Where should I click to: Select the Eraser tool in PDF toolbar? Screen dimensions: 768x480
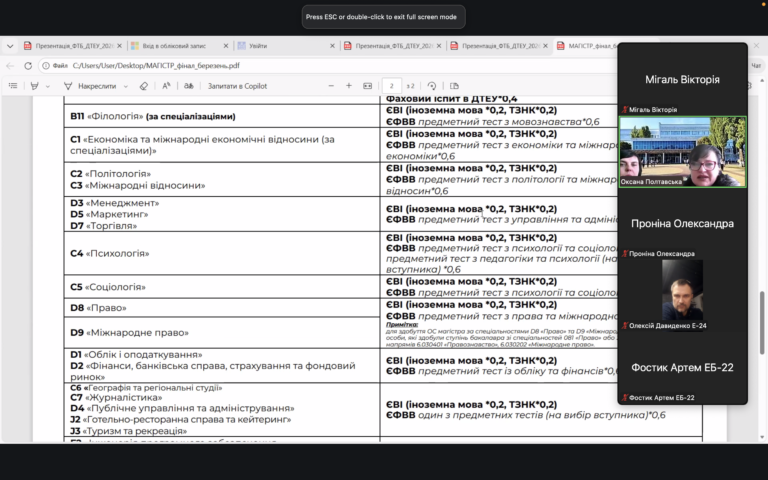[x=144, y=86]
